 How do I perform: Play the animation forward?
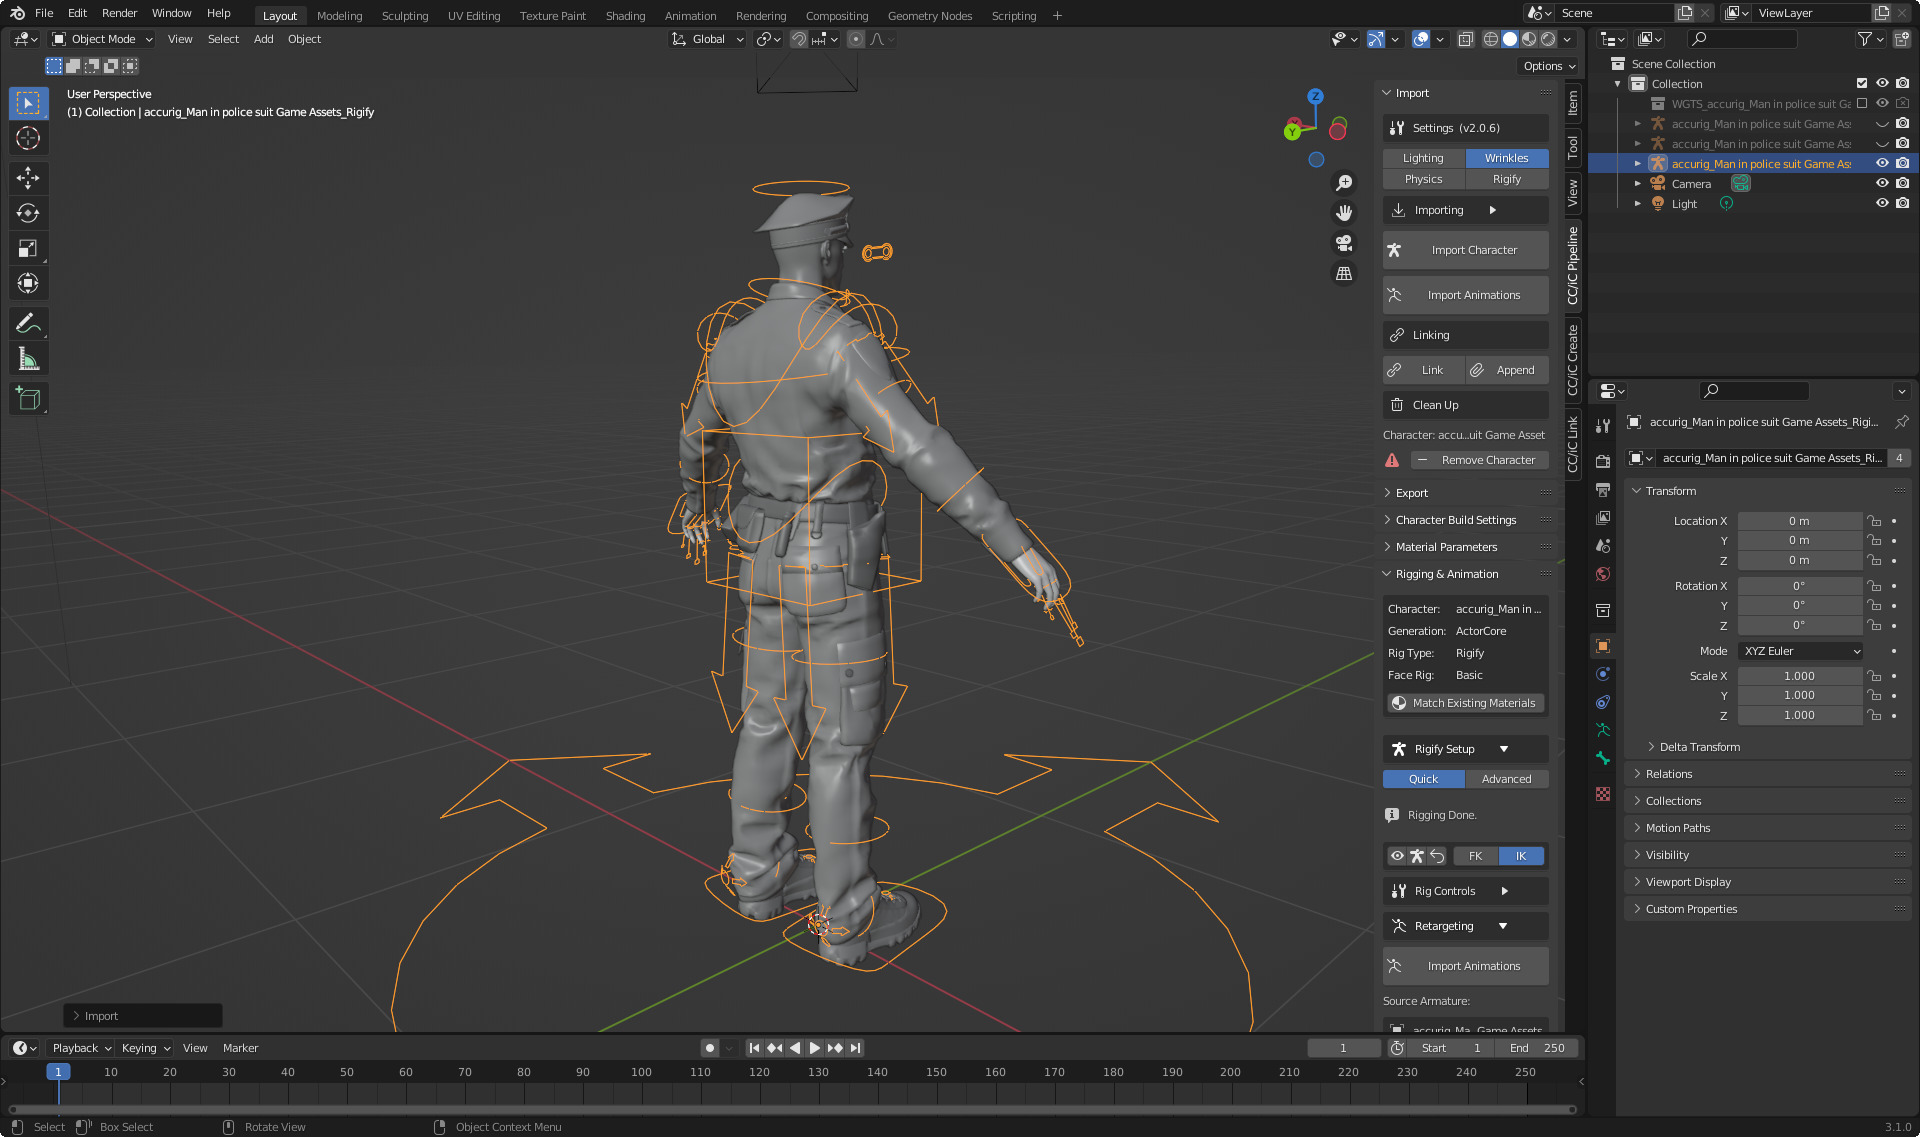pyautogui.click(x=815, y=1048)
